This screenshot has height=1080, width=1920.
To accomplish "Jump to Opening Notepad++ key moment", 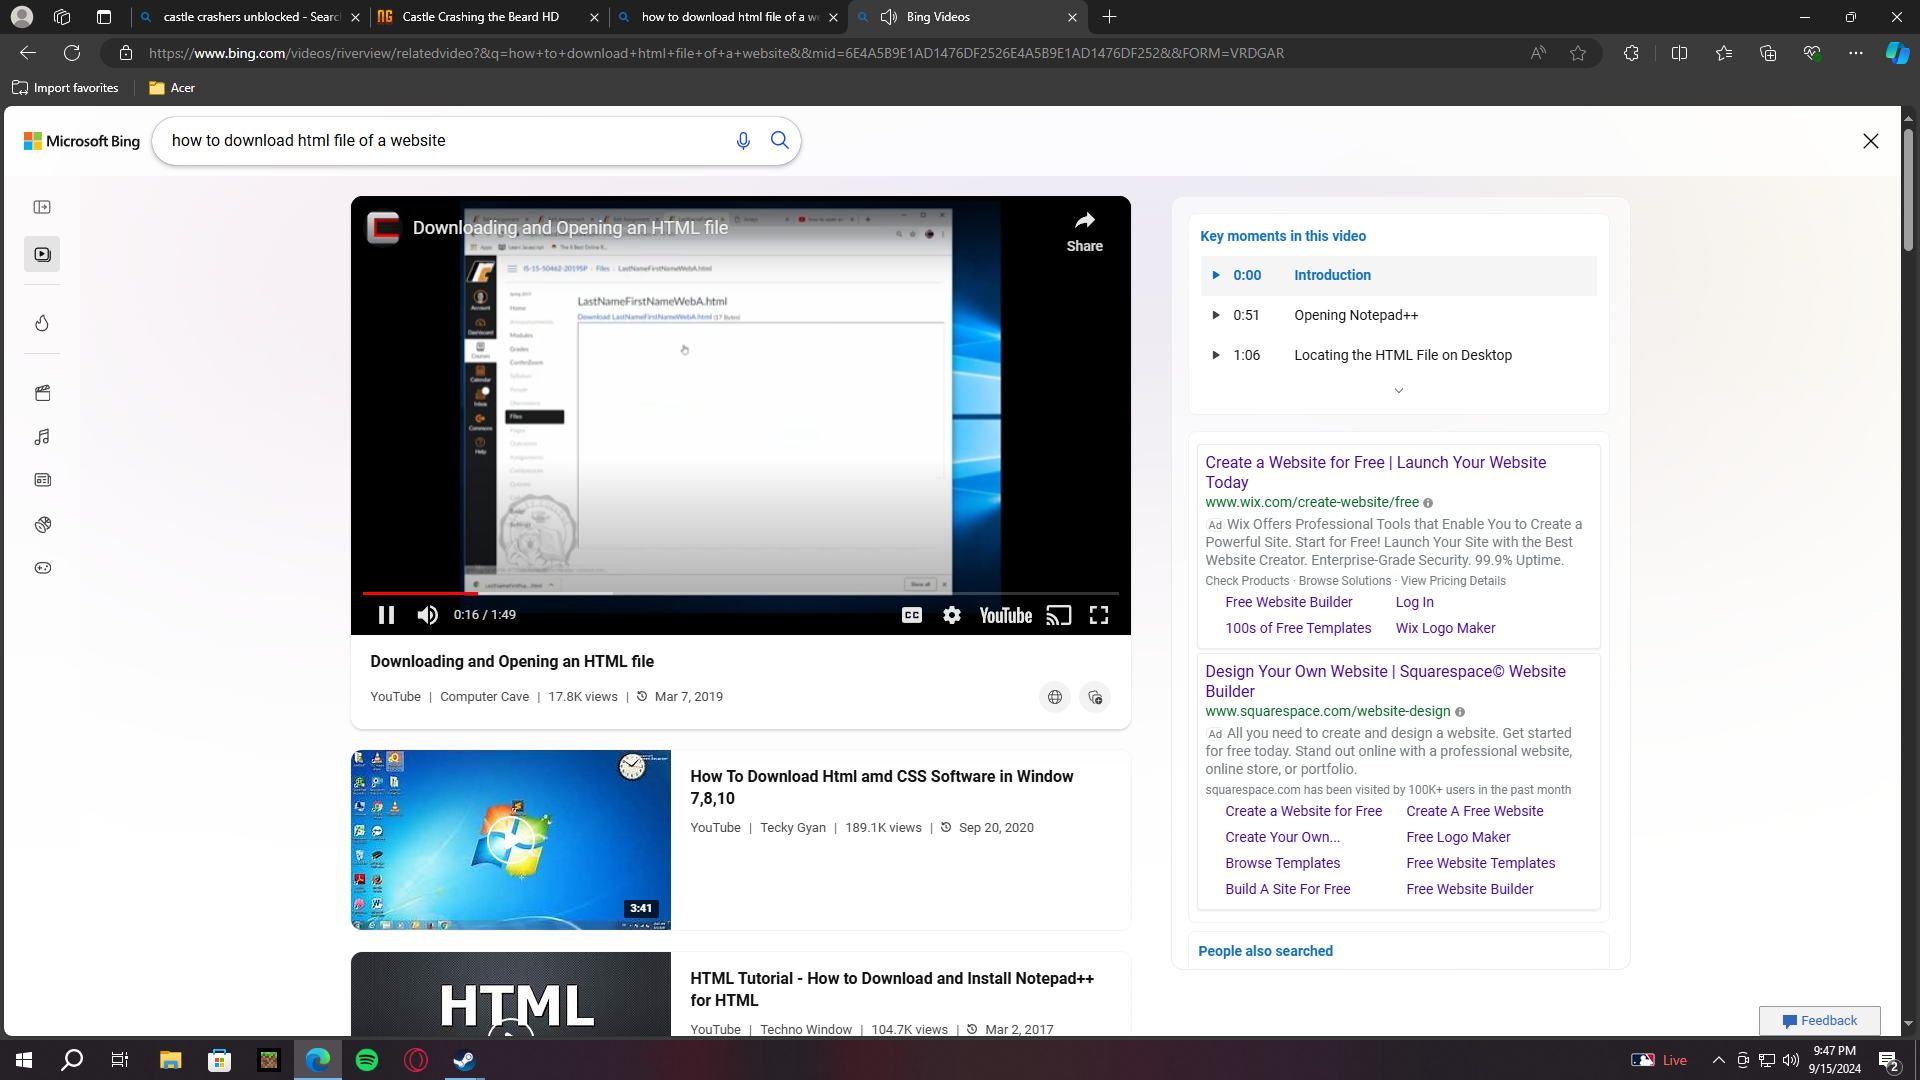I will 1355,315.
